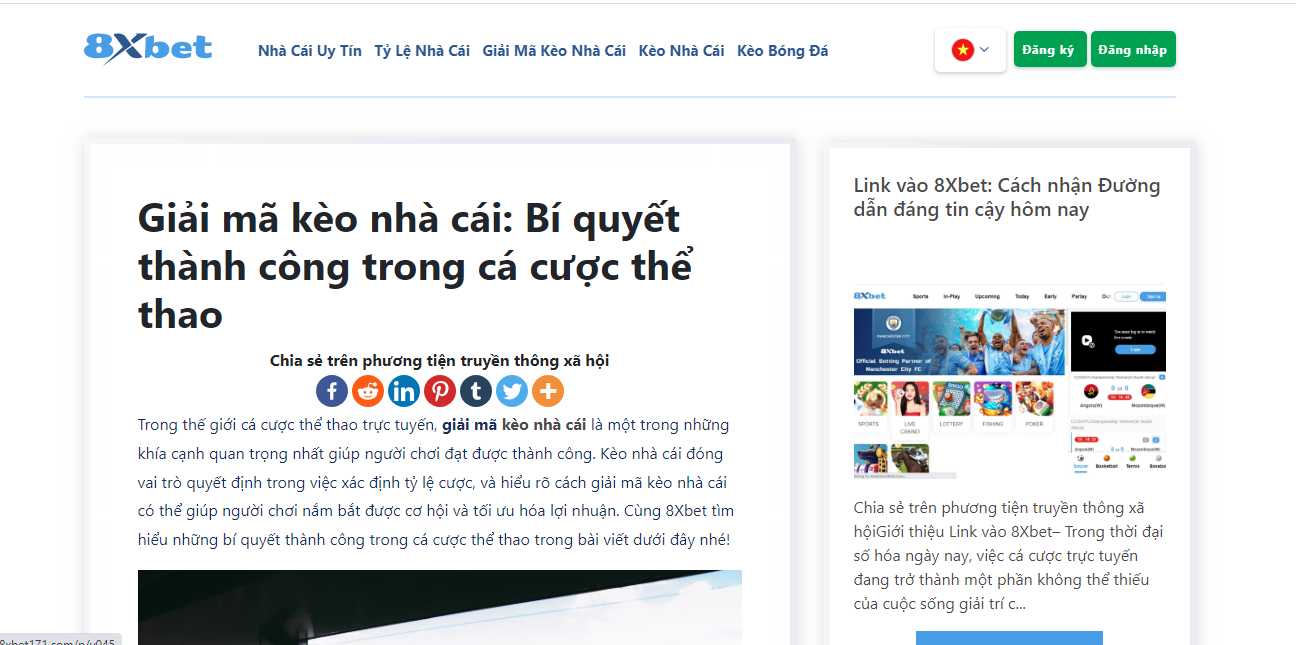1296x645 pixels.
Task: Share the article on Twitter
Action: coord(512,391)
